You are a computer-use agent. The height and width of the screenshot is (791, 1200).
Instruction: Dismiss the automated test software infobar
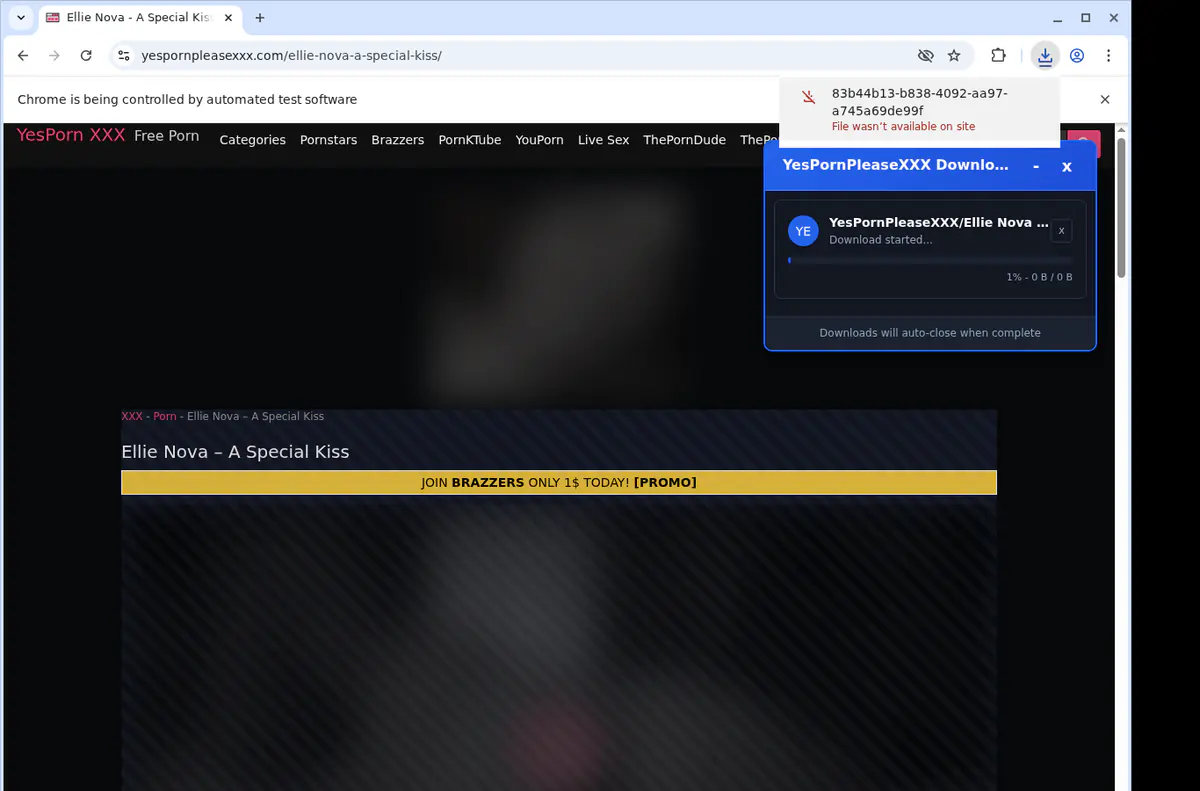click(1105, 99)
